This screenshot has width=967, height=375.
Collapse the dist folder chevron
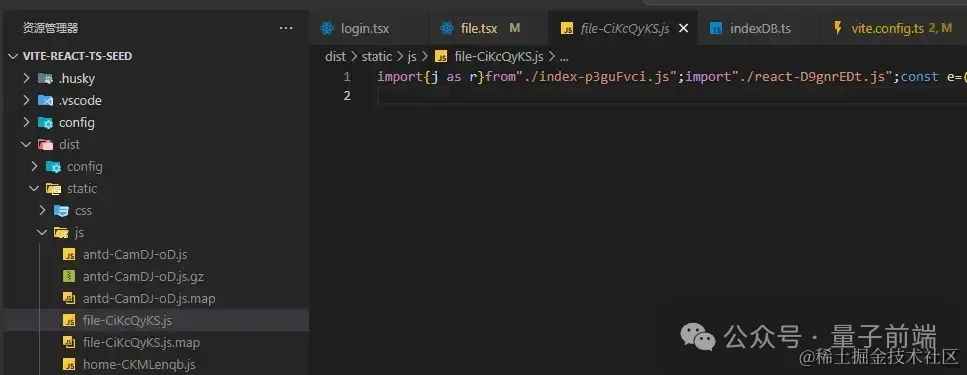pyautogui.click(x=26, y=144)
